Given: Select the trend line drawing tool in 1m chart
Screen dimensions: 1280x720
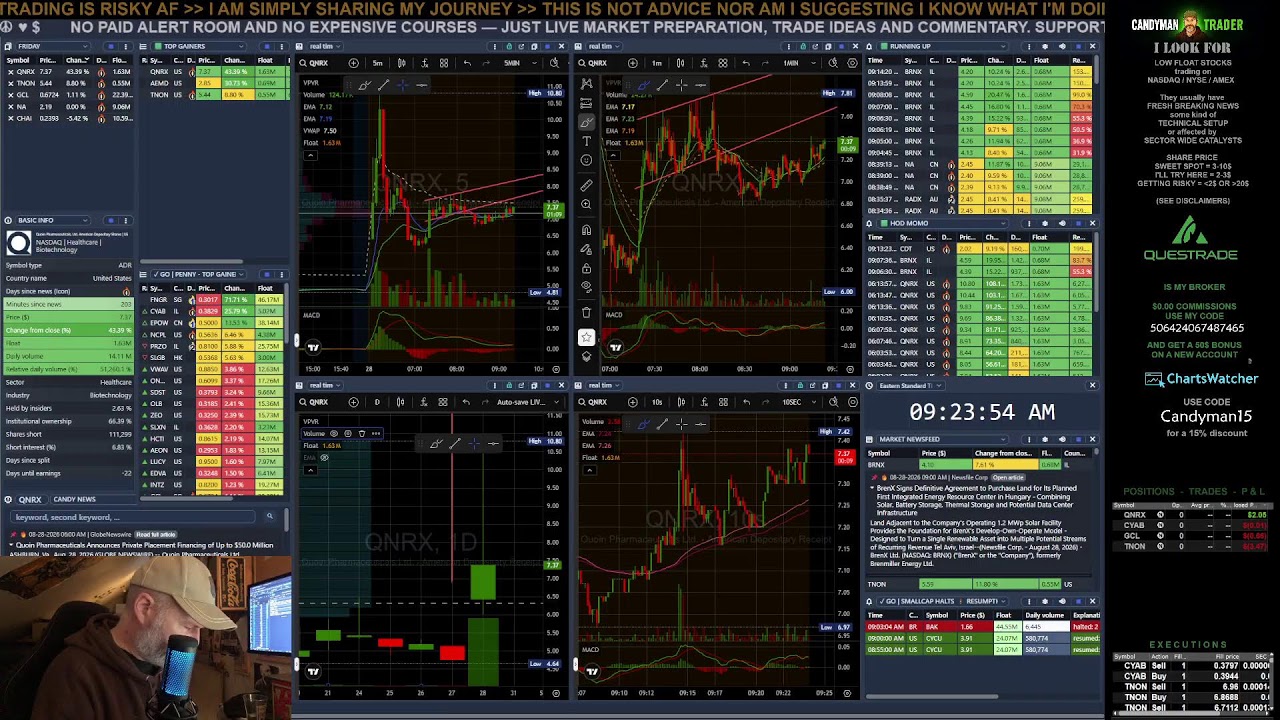Looking at the screenshot, I should 662,85.
